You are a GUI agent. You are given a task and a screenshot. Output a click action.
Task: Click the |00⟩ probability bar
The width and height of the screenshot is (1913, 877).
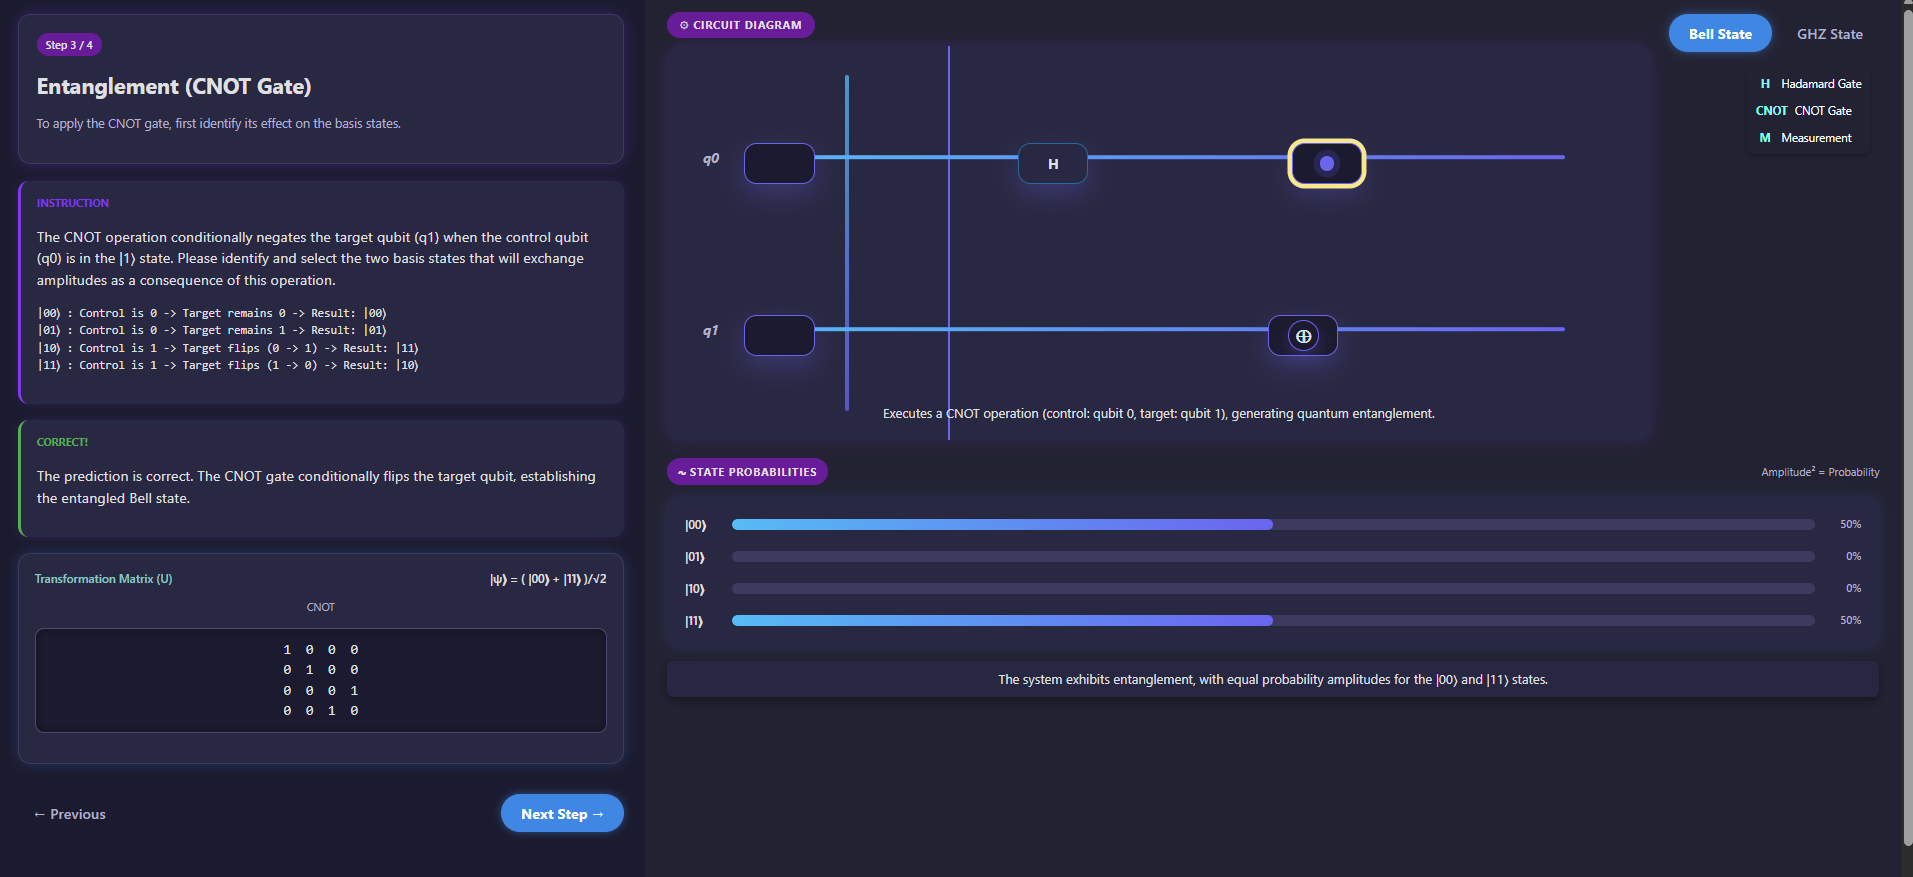(x=1001, y=525)
